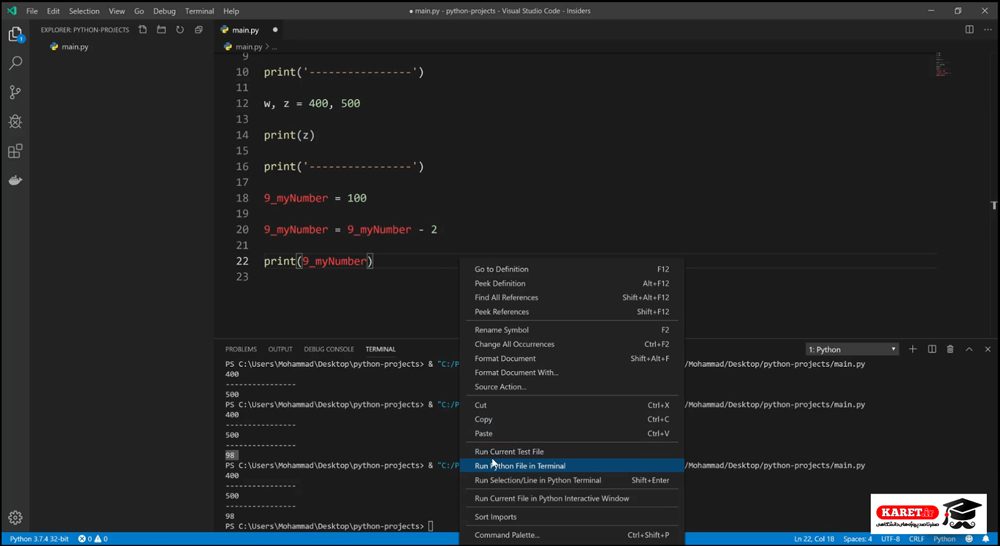This screenshot has width=1000, height=546.
Task: Collapse all folders in Explorer
Action: click(x=199, y=29)
